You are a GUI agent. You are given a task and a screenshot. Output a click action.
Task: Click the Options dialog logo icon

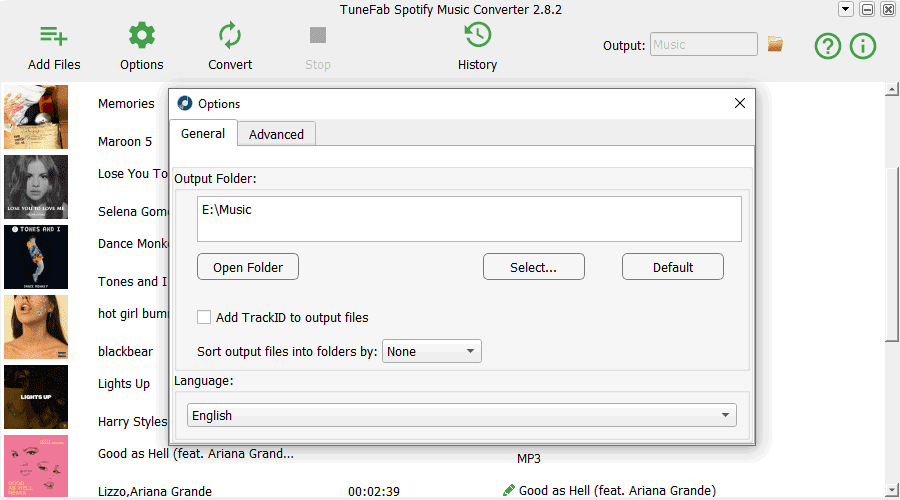[x=185, y=103]
